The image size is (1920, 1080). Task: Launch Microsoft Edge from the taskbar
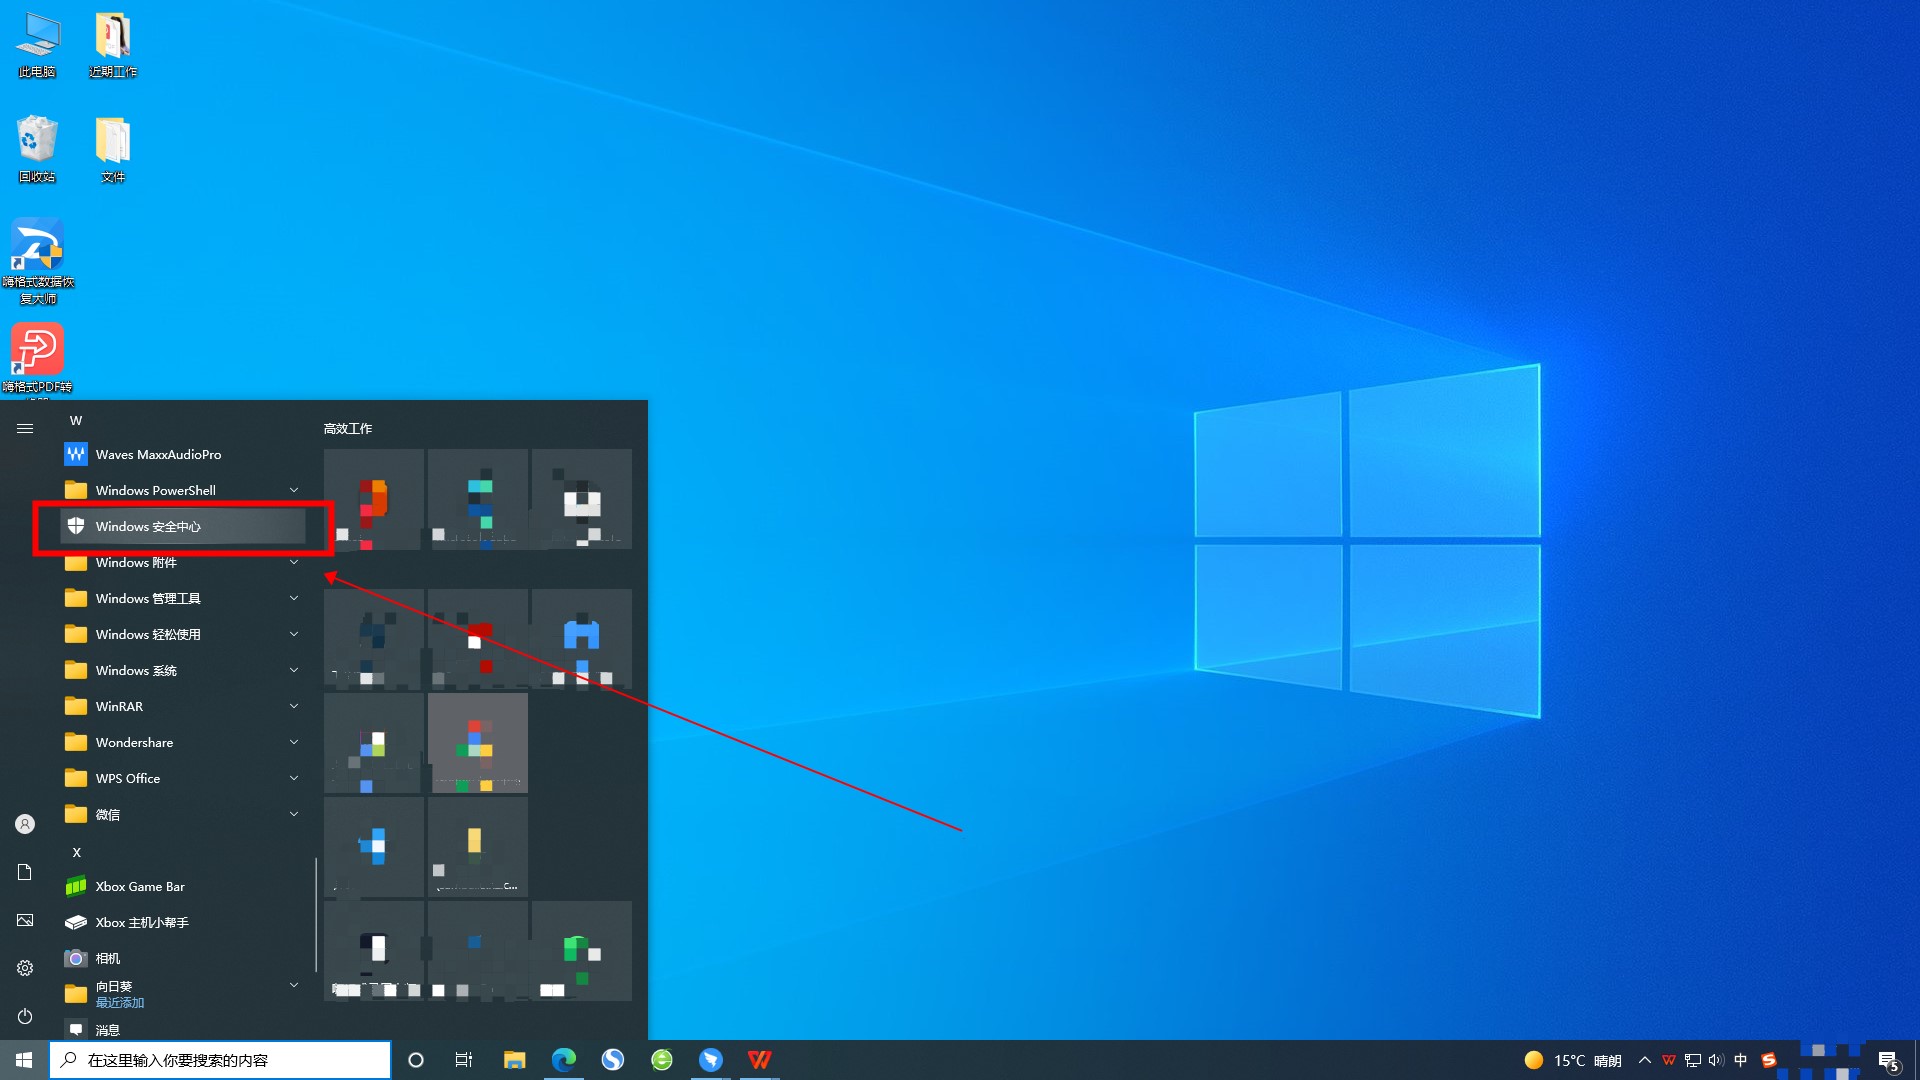(564, 1059)
